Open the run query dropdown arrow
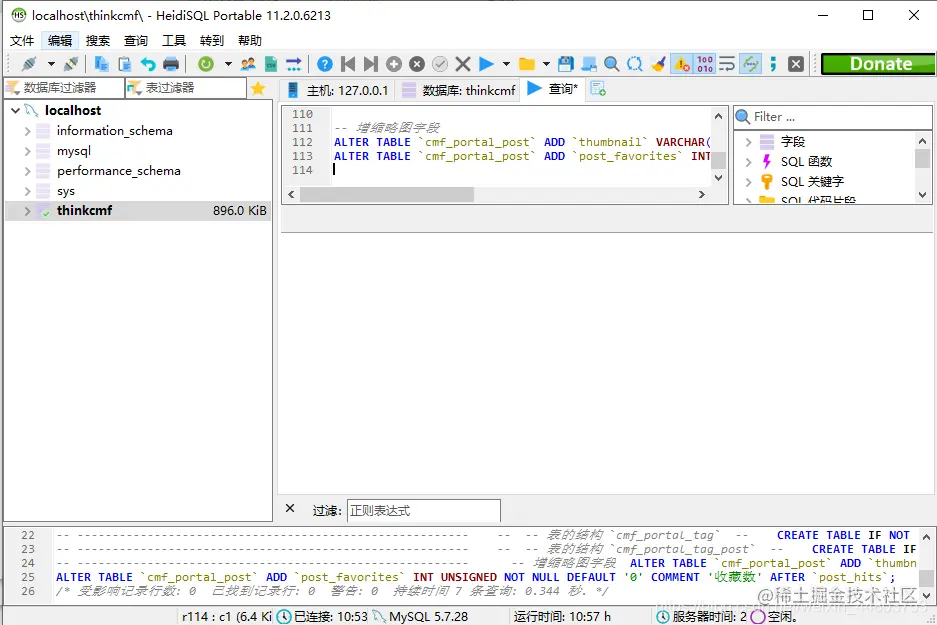The image size is (937, 625). pos(506,63)
